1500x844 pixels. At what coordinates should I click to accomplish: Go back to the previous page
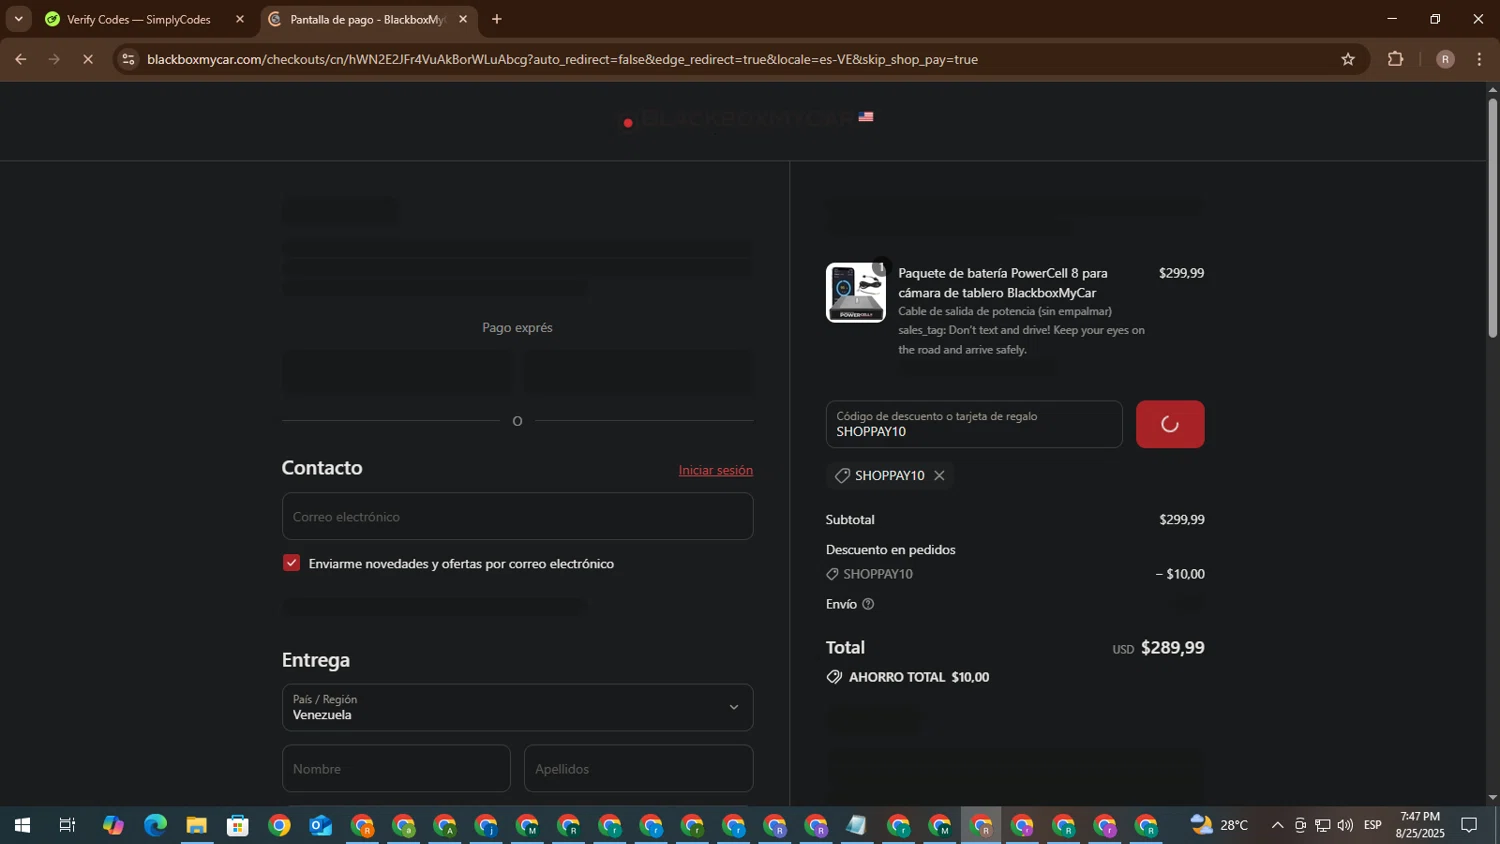[x=20, y=60]
